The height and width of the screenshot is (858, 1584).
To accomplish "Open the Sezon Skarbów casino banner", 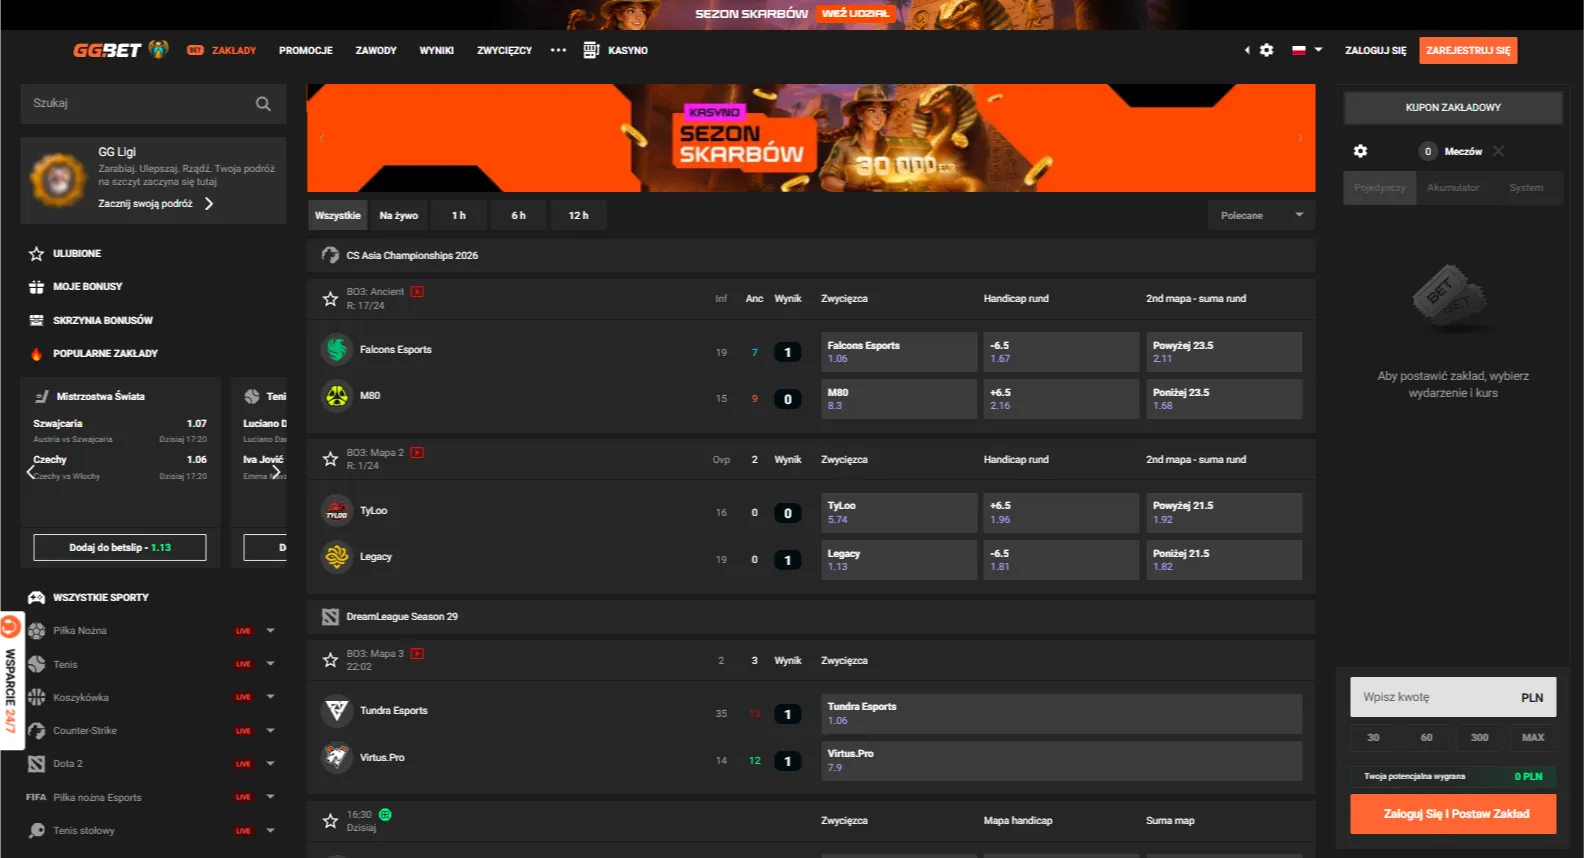I will 811,138.
